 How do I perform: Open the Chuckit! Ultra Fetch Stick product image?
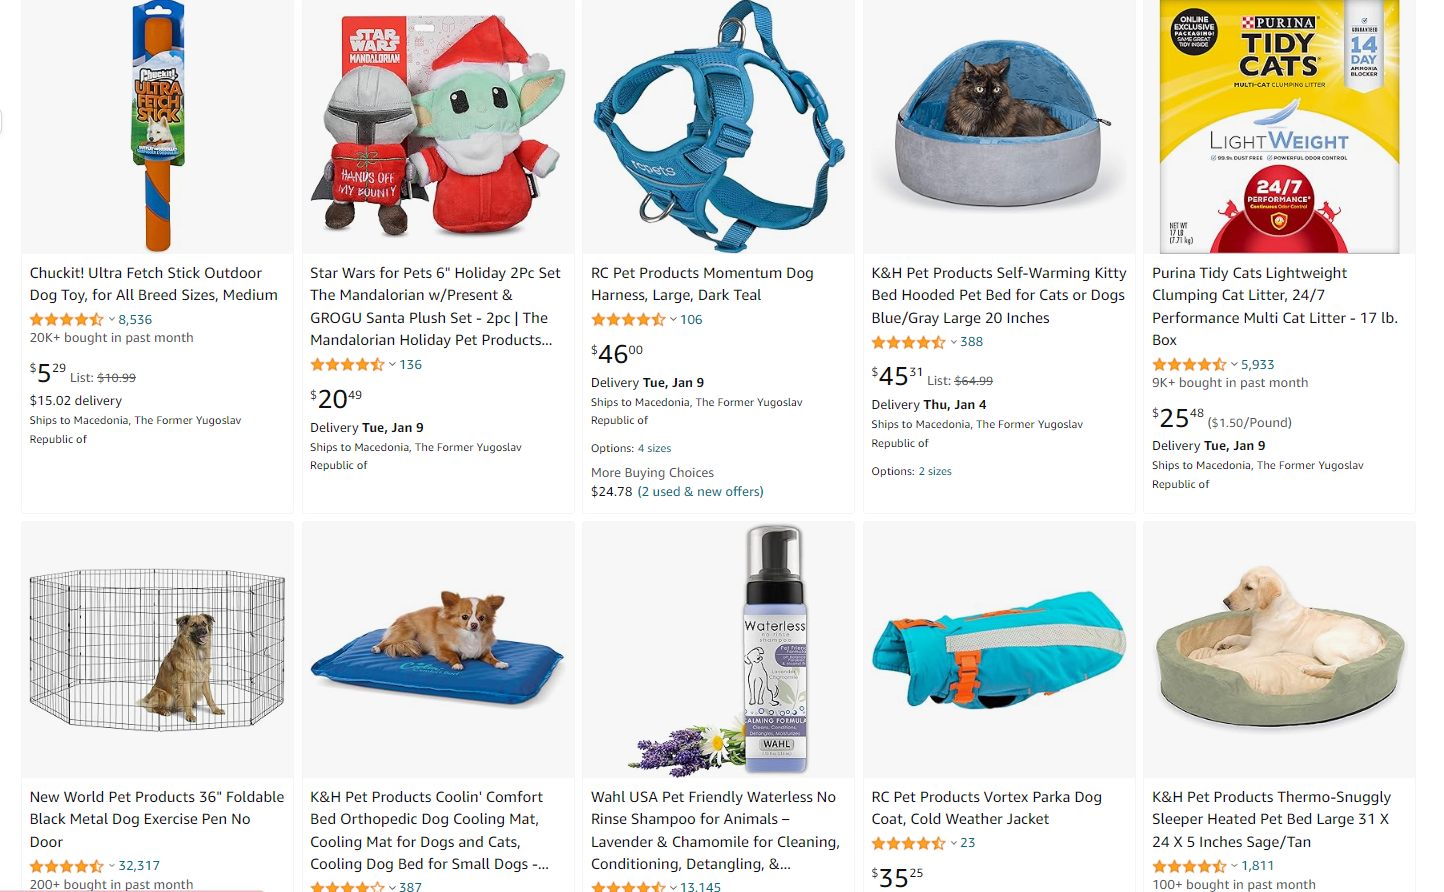click(158, 126)
